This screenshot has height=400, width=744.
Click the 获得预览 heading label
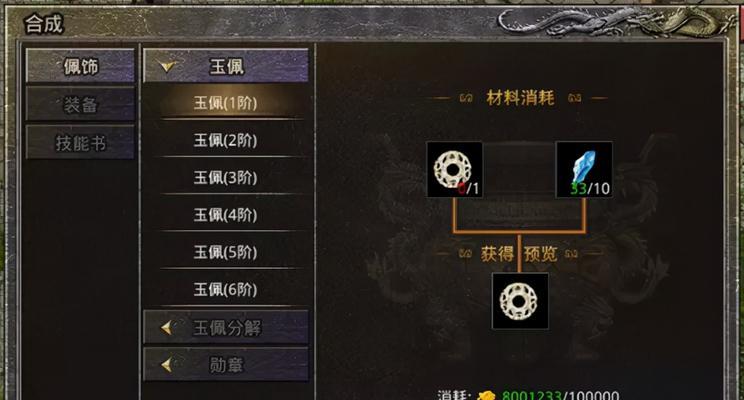pyautogui.click(x=519, y=254)
